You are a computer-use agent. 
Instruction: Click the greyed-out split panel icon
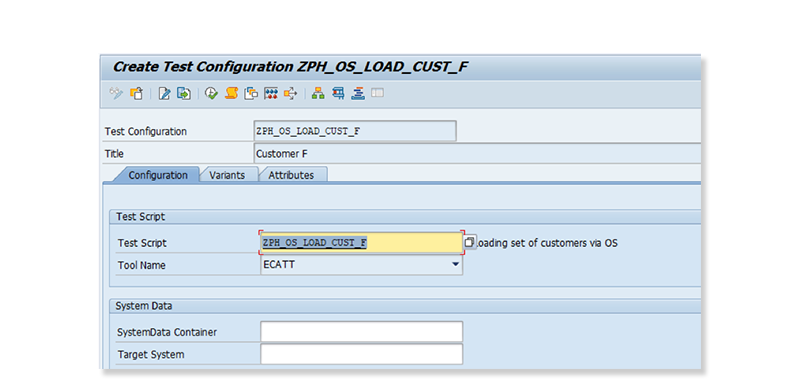377,93
